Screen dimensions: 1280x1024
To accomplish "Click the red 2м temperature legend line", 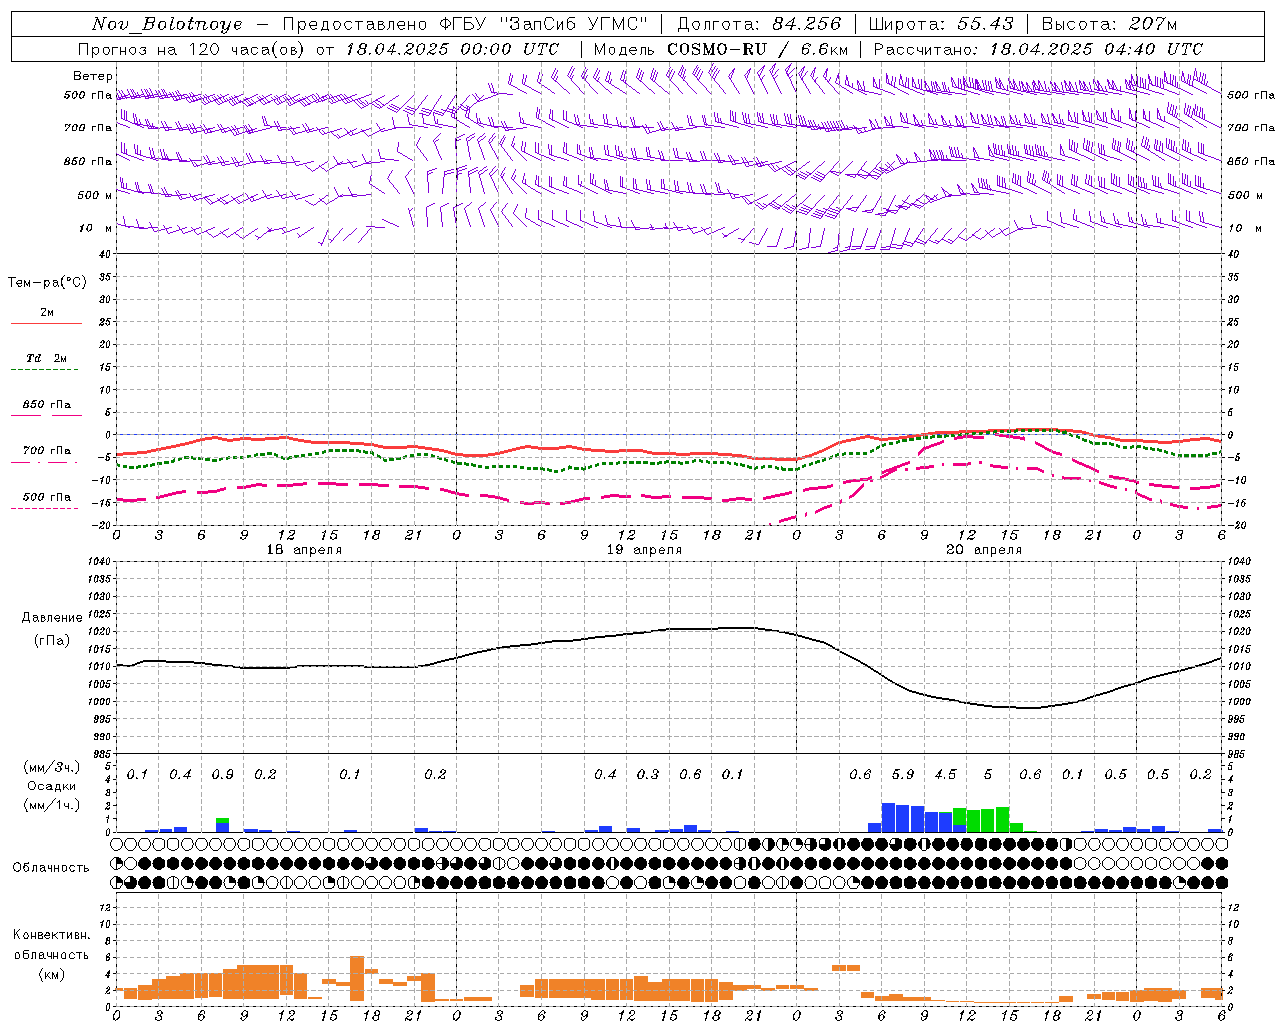I will coord(46,323).
